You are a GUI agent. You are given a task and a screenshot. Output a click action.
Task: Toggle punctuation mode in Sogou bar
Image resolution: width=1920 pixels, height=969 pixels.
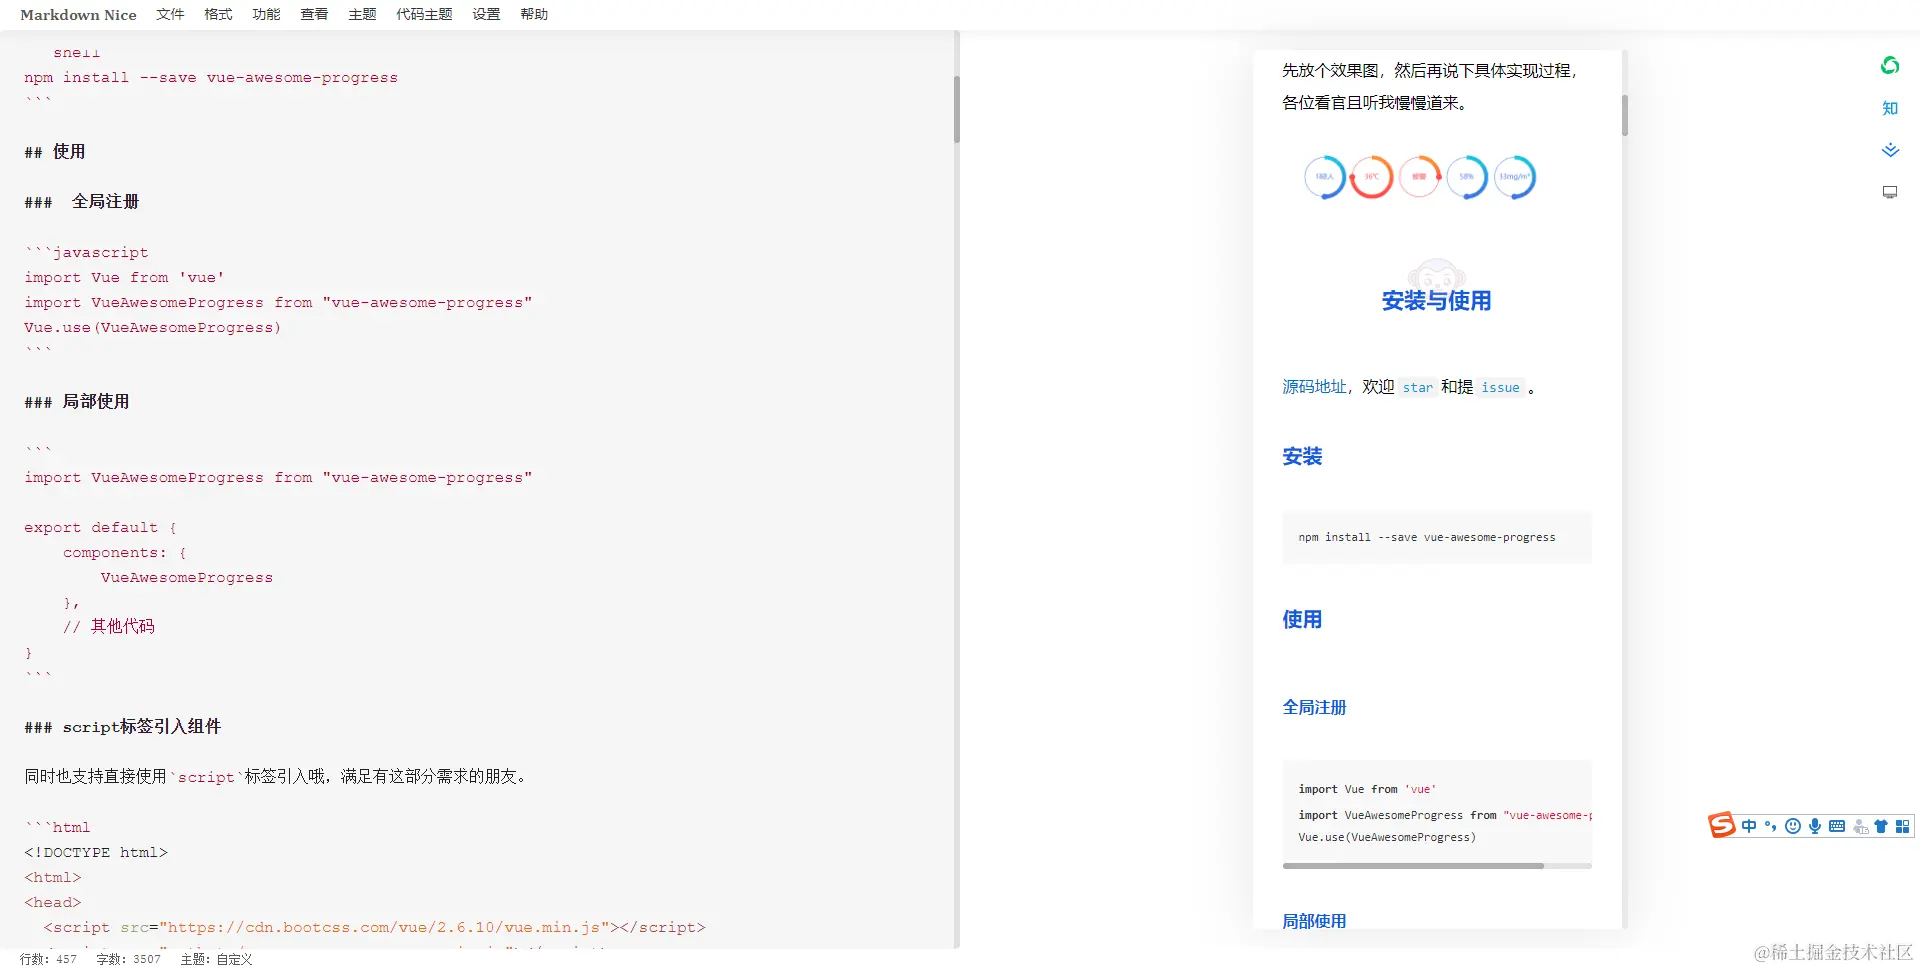1770,826
